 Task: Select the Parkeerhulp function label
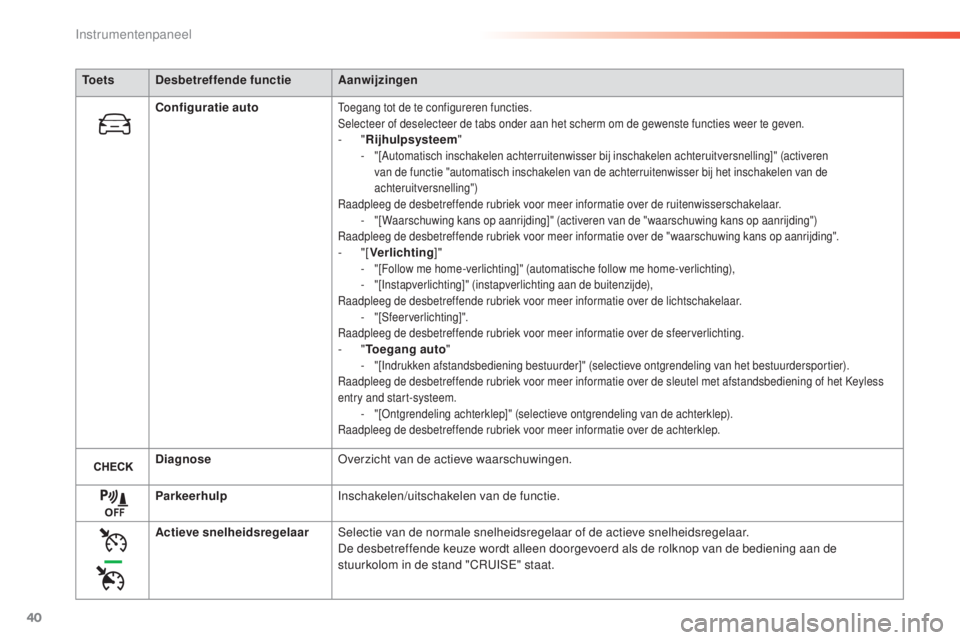click(191, 496)
